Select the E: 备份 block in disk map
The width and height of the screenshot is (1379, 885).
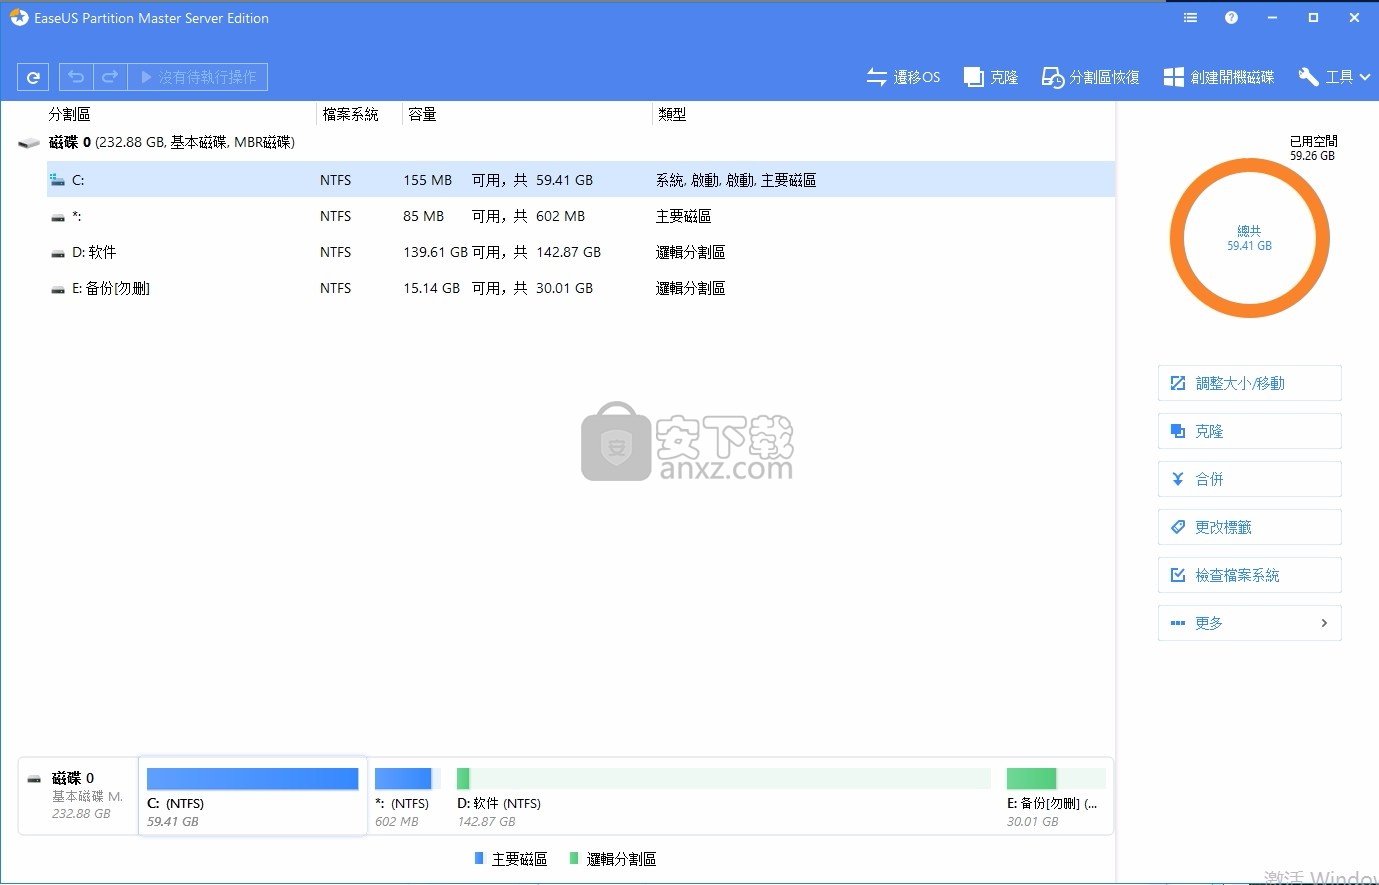[1056, 796]
